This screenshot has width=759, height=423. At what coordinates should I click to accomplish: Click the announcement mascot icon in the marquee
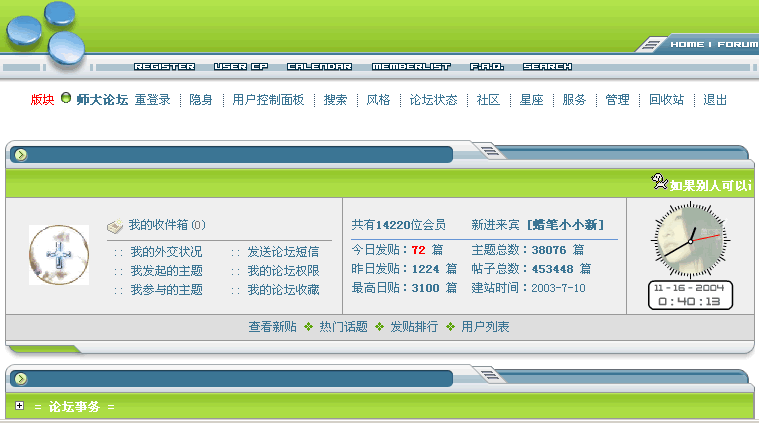tap(659, 181)
